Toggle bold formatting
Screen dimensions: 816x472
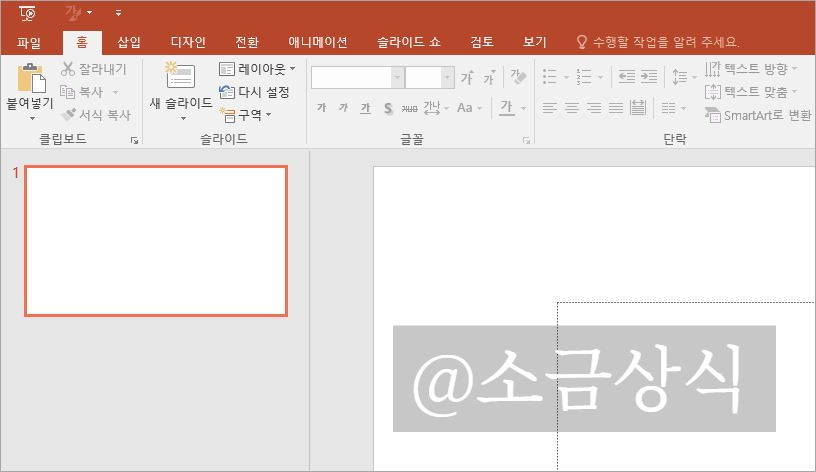pos(322,108)
